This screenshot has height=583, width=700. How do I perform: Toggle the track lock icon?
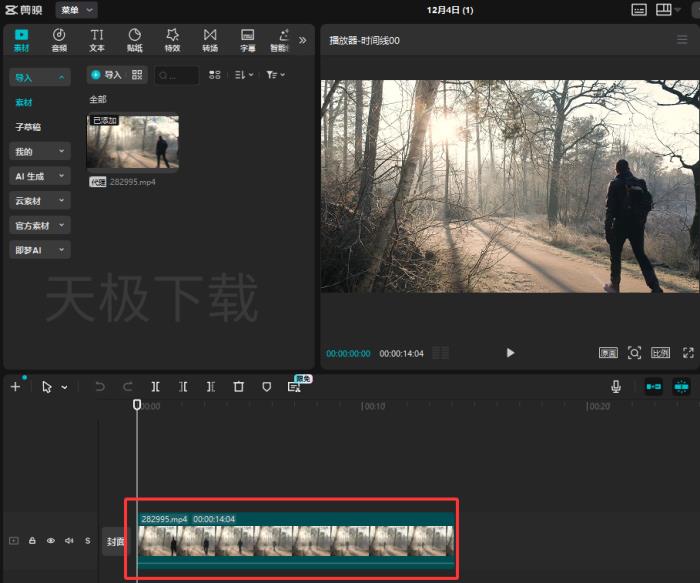[x=32, y=541]
